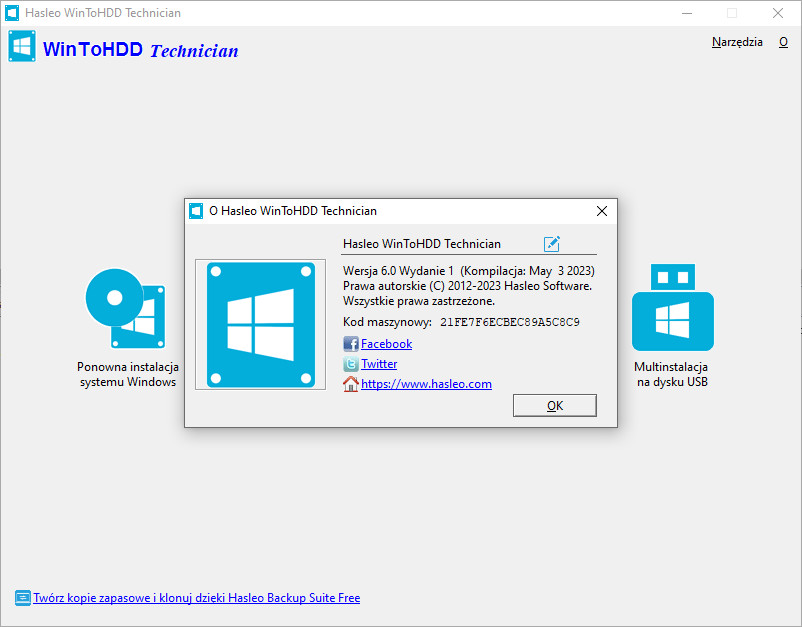Click the version text Wersja 6.0 Wydanie 1

pyautogui.click(x=398, y=271)
